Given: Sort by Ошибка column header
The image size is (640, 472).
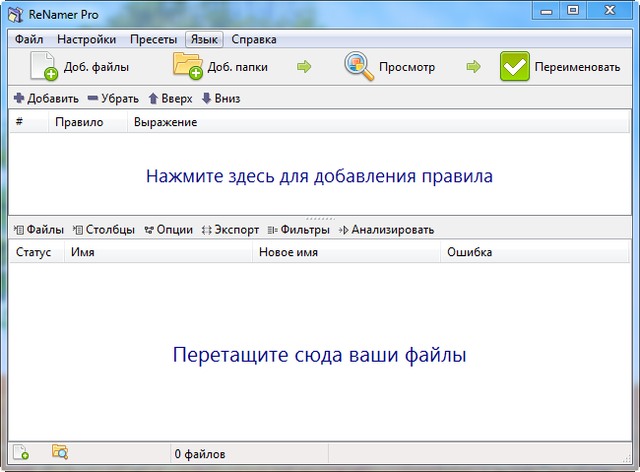Looking at the screenshot, I should [x=535, y=252].
